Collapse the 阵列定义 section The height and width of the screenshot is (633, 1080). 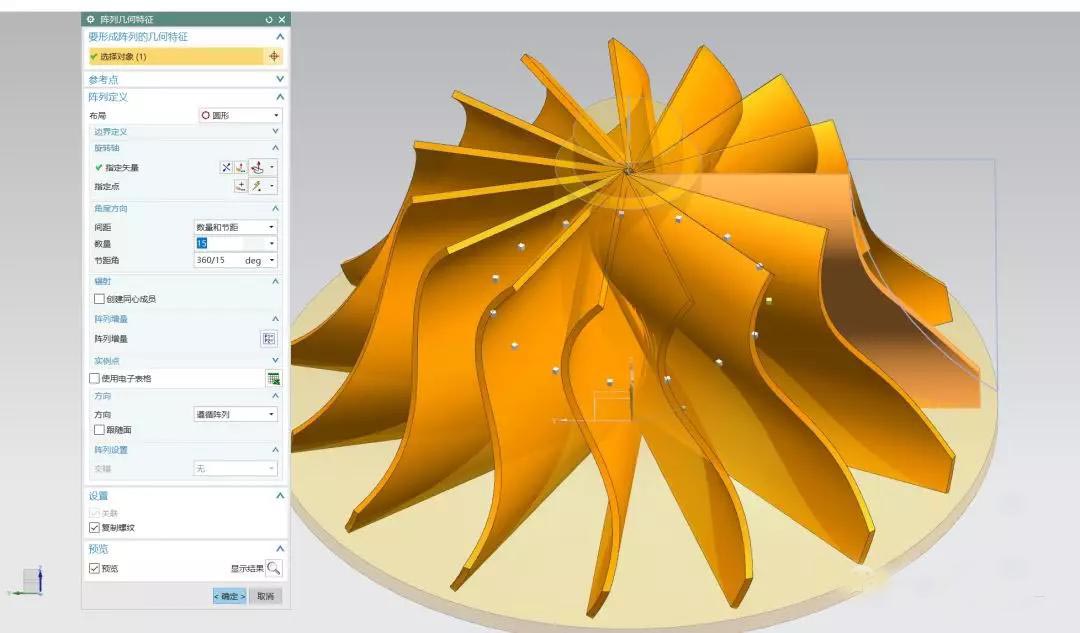tap(280, 97)
